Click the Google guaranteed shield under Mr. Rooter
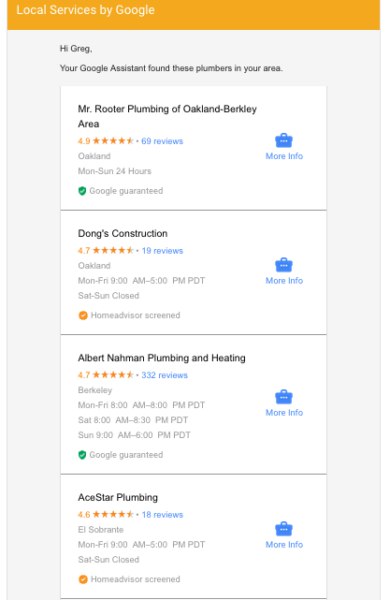Image resolution: width=390 pixels, height=600 pixels. point(82,191)
